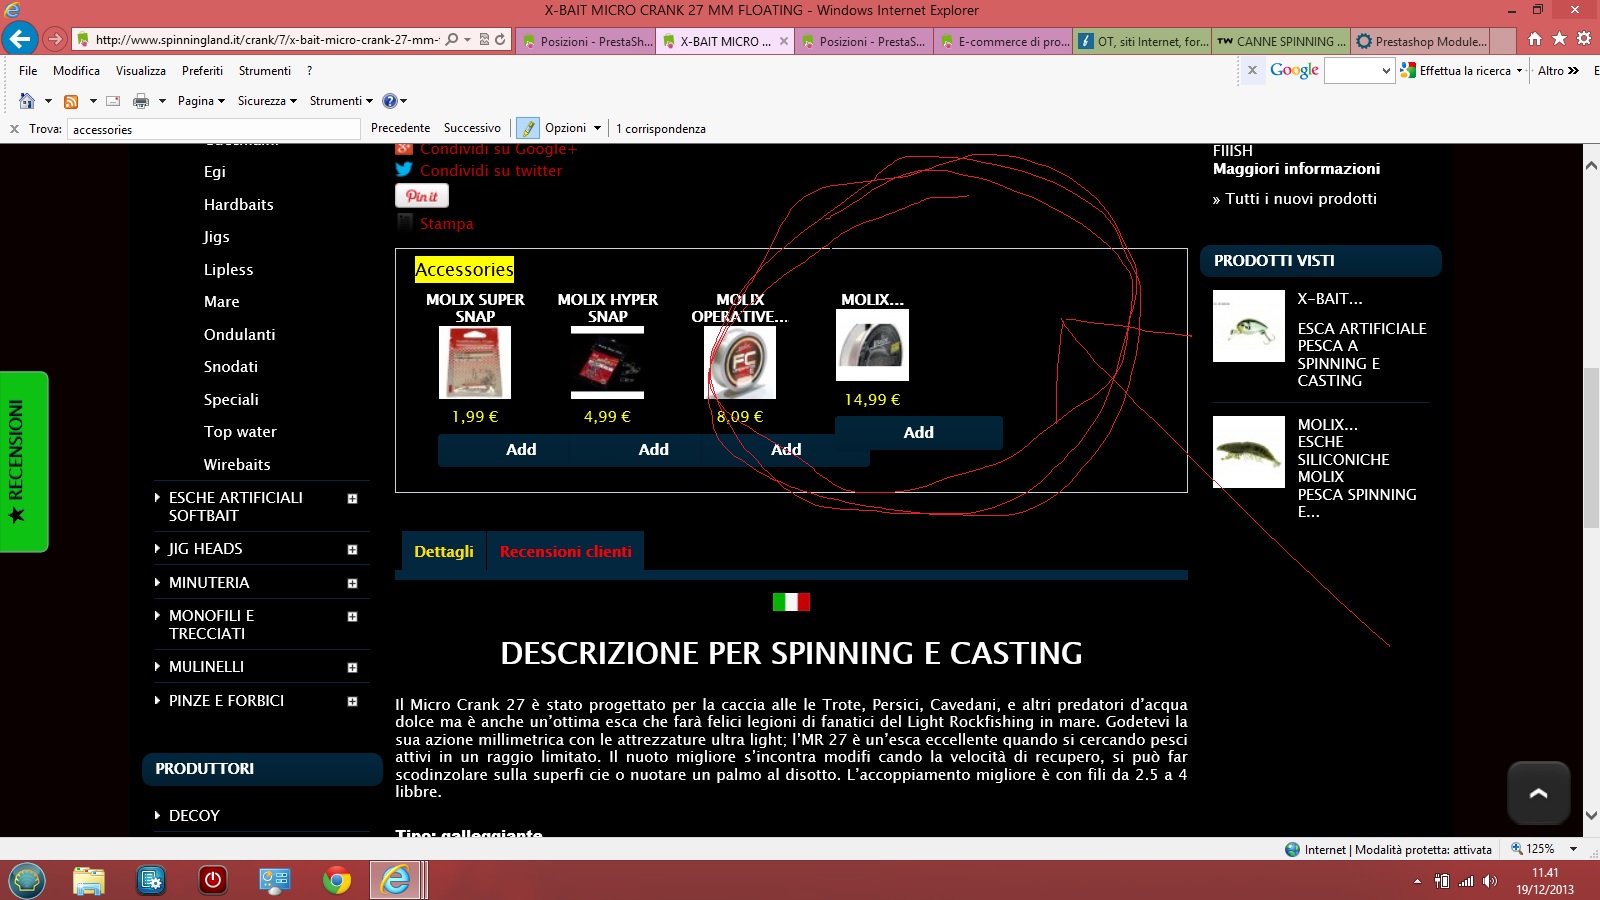Click the Italian flag icon
The image size is (1600, 900).
[791, 602]
